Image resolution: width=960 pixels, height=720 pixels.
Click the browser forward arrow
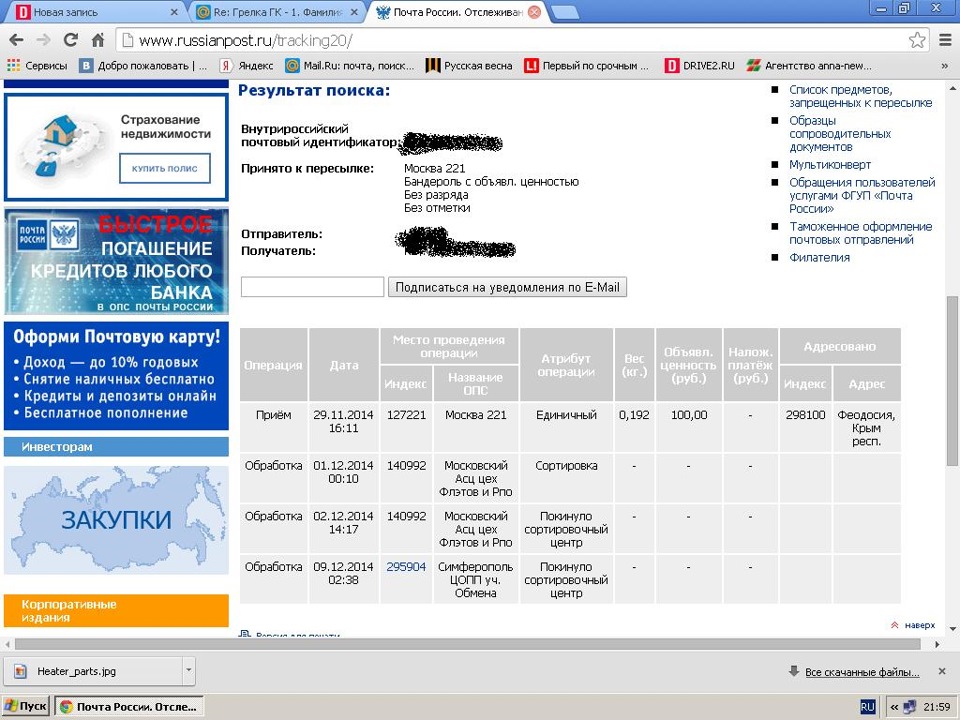(43, 40)
